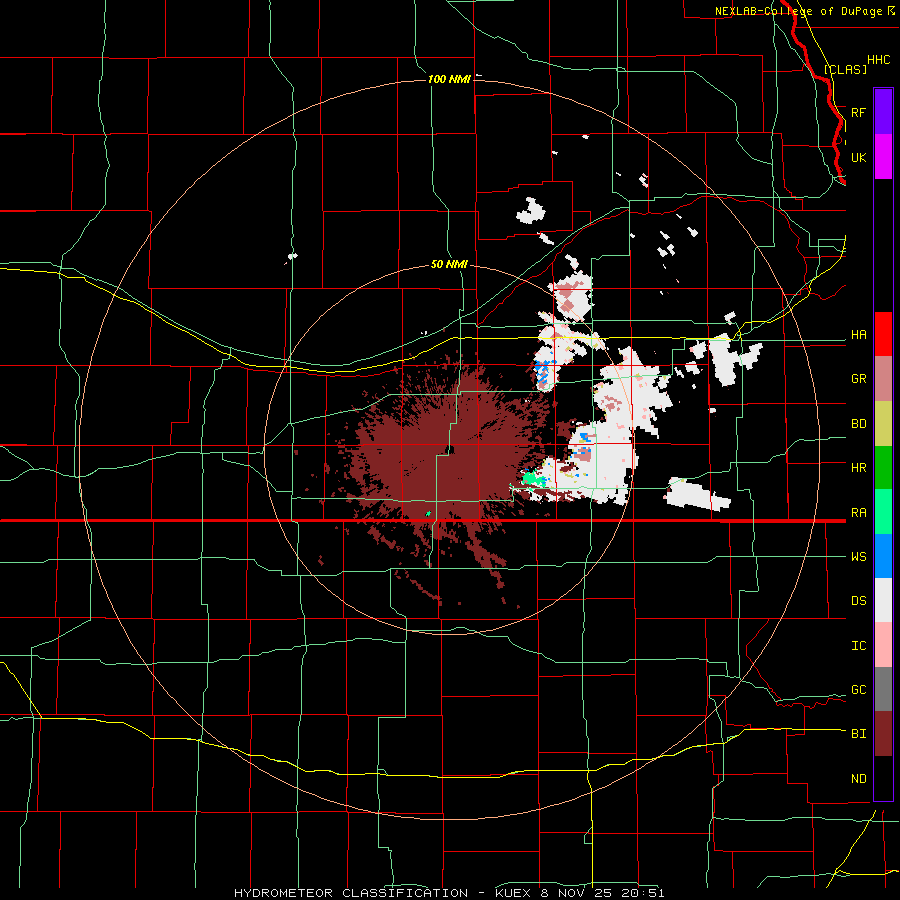The height and width of the screenshot is (900, 900).
Task: Click the DS legend label
Action: tap(858, 601)
